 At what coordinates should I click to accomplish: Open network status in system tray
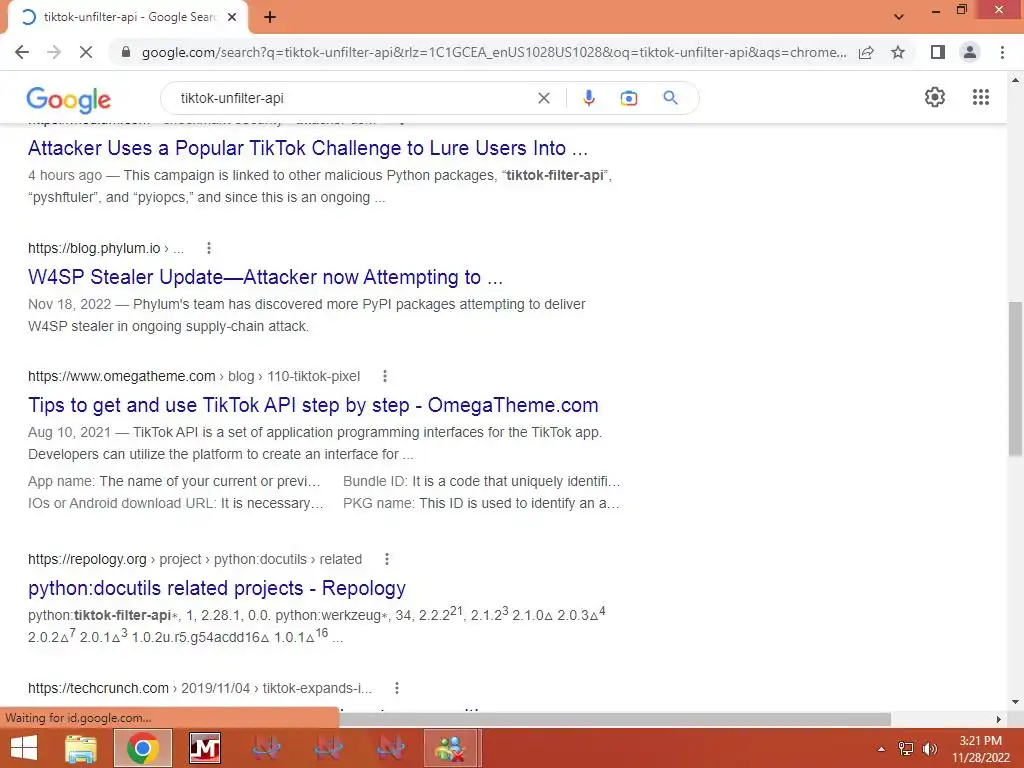906,749
